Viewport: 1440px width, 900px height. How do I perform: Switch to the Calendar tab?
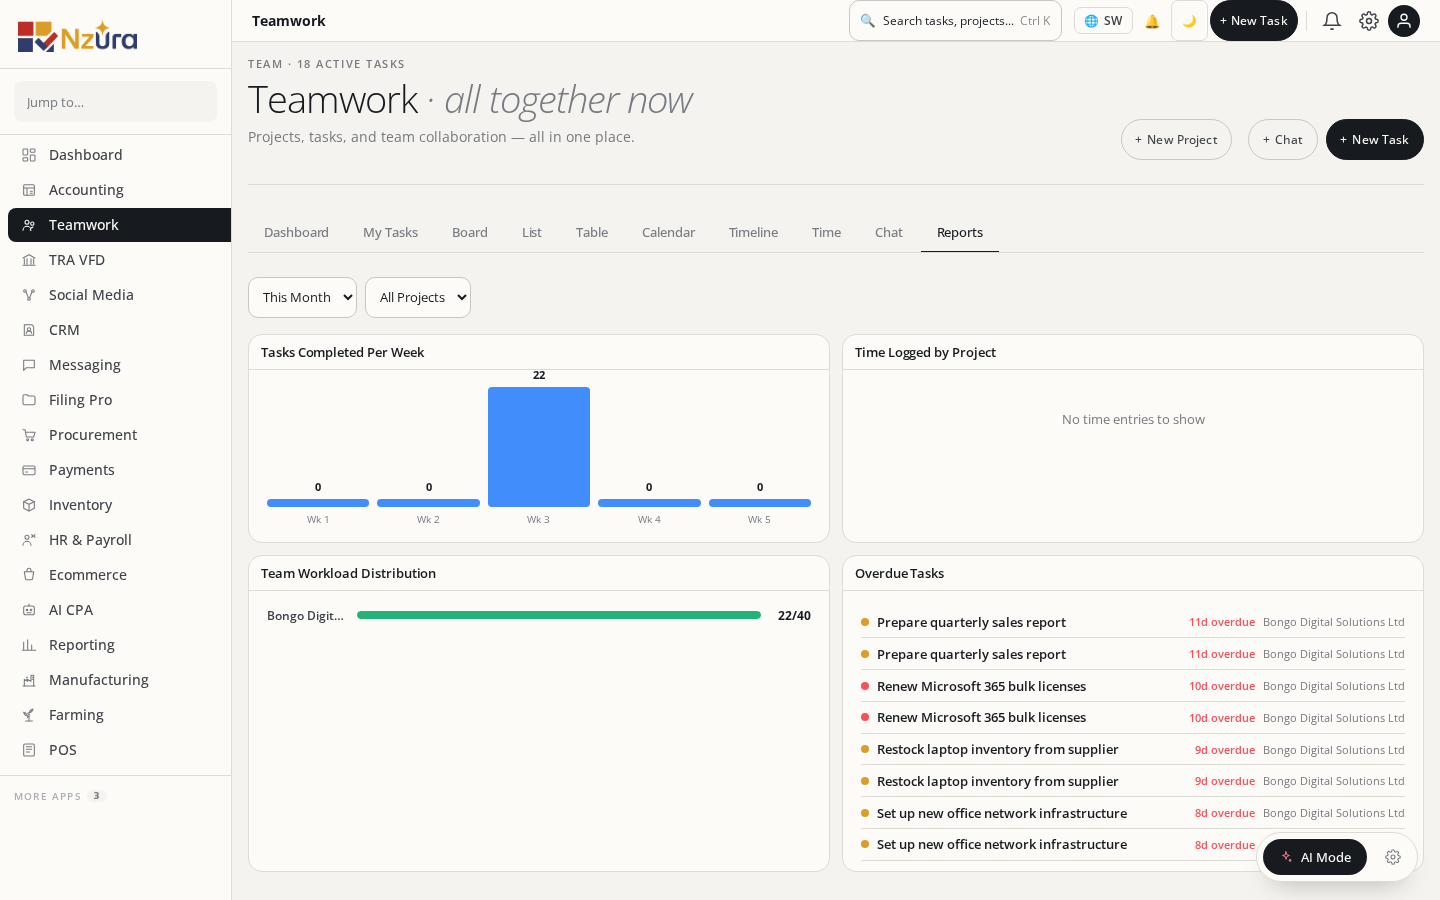668,232
